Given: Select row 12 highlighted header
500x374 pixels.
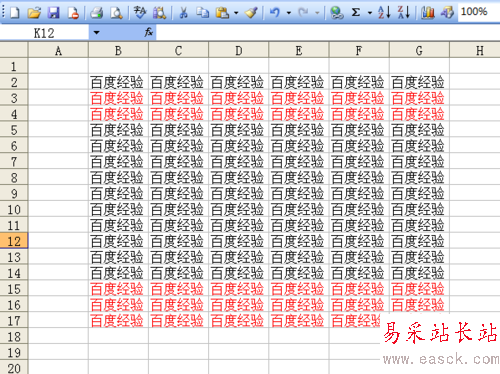Looking at the screenshot, I should [14, 241].
